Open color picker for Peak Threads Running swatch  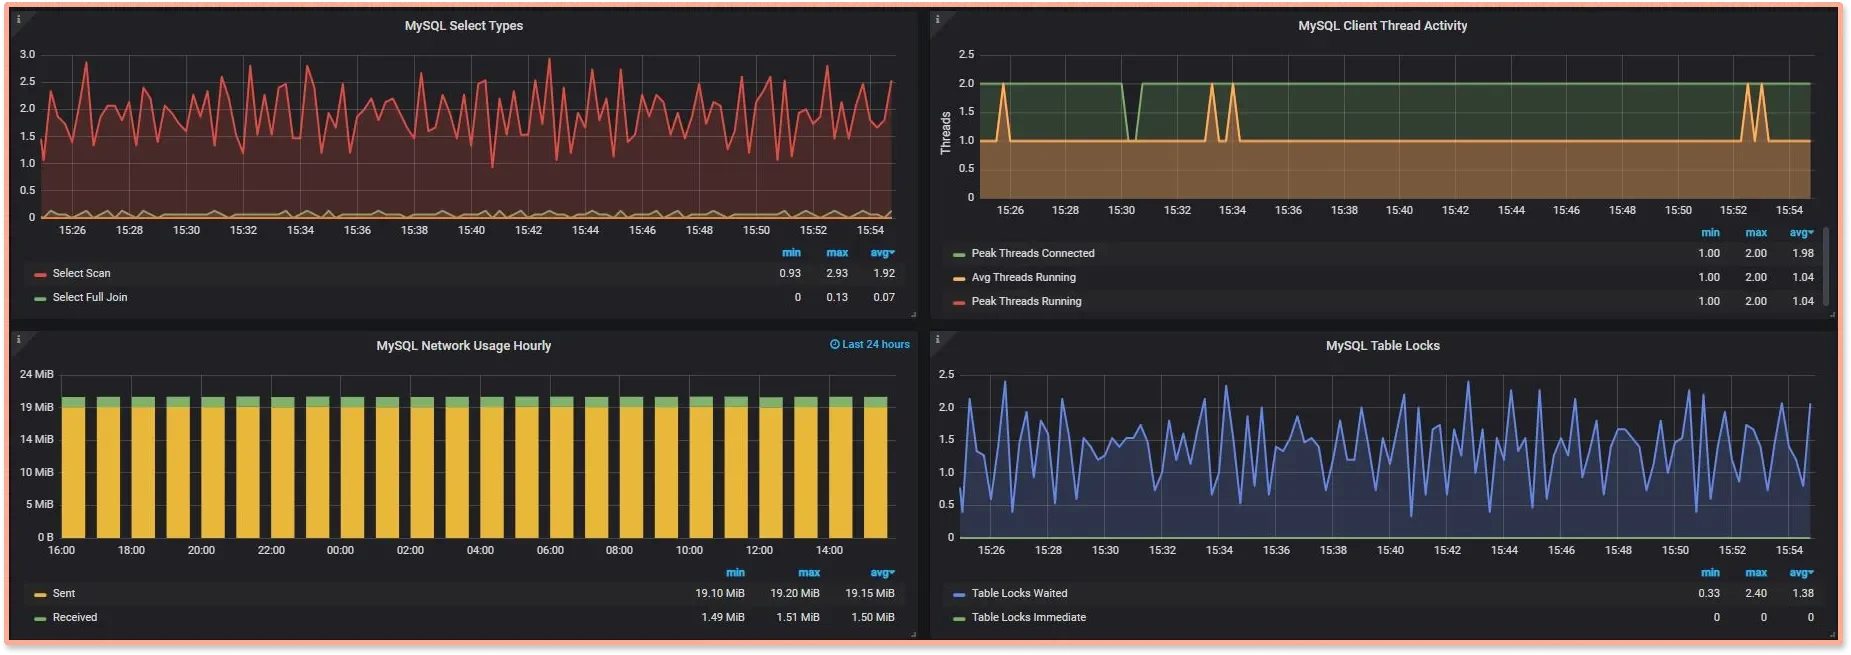coord(959,302)
